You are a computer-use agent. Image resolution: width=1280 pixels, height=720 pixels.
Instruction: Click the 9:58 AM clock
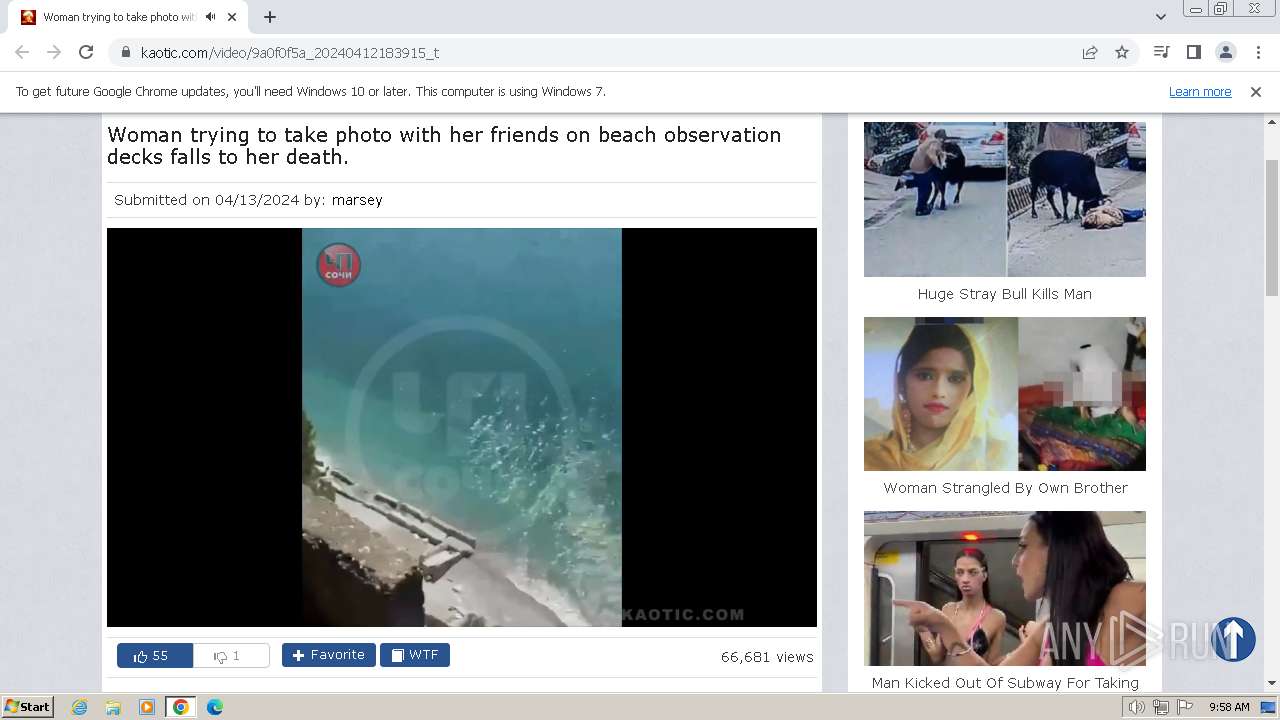click(1229, 707)
